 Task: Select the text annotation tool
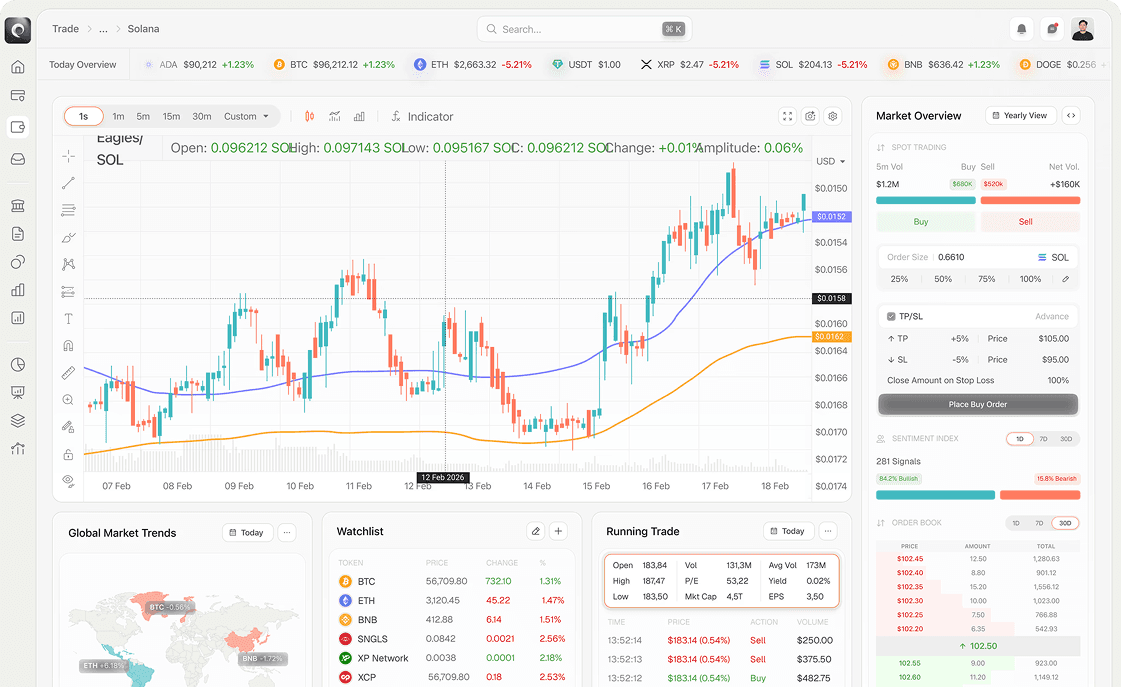click(69, 319)
